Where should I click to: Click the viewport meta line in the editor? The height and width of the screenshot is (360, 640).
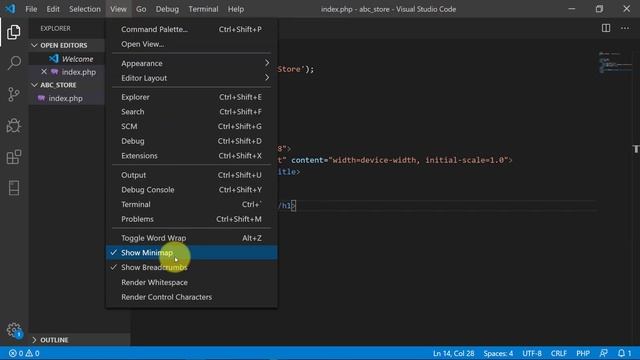(x=395, y=160)
